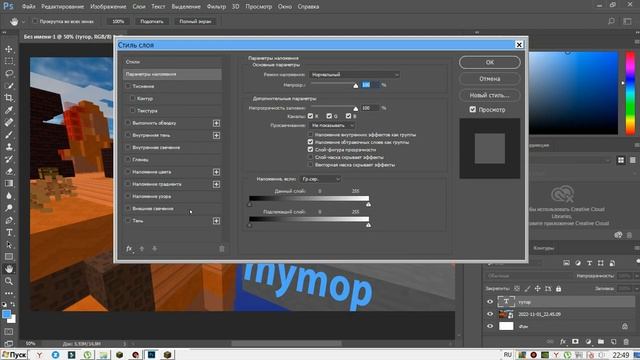Open Файл menu
The height and width of the screenshot is (360, 640).
click(29, 7)
